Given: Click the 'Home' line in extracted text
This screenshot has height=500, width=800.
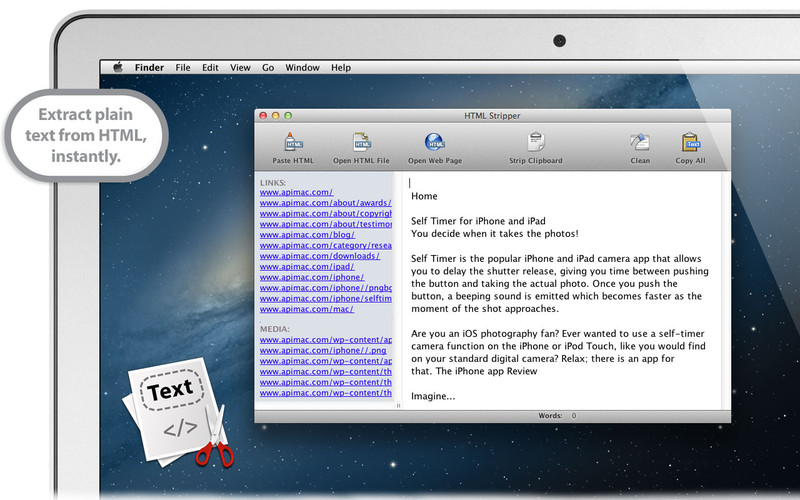Looking at the screenshot, I should pos(424,196).
